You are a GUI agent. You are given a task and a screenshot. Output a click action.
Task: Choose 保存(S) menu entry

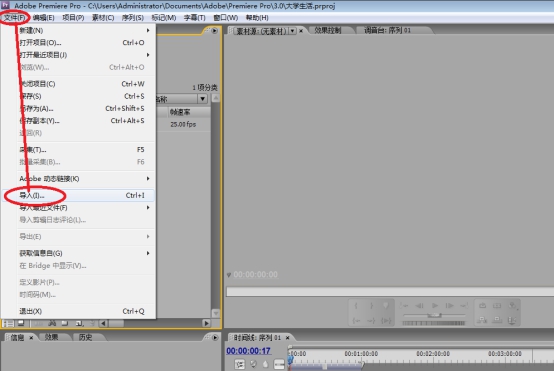[79, 96]
